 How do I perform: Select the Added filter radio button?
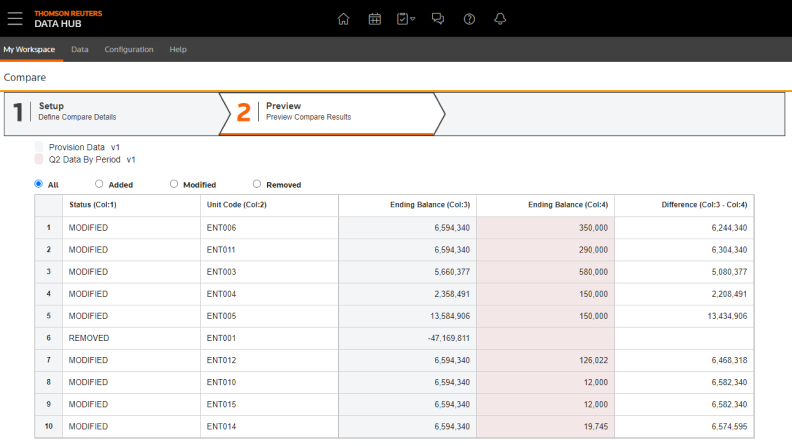point(99,184)
